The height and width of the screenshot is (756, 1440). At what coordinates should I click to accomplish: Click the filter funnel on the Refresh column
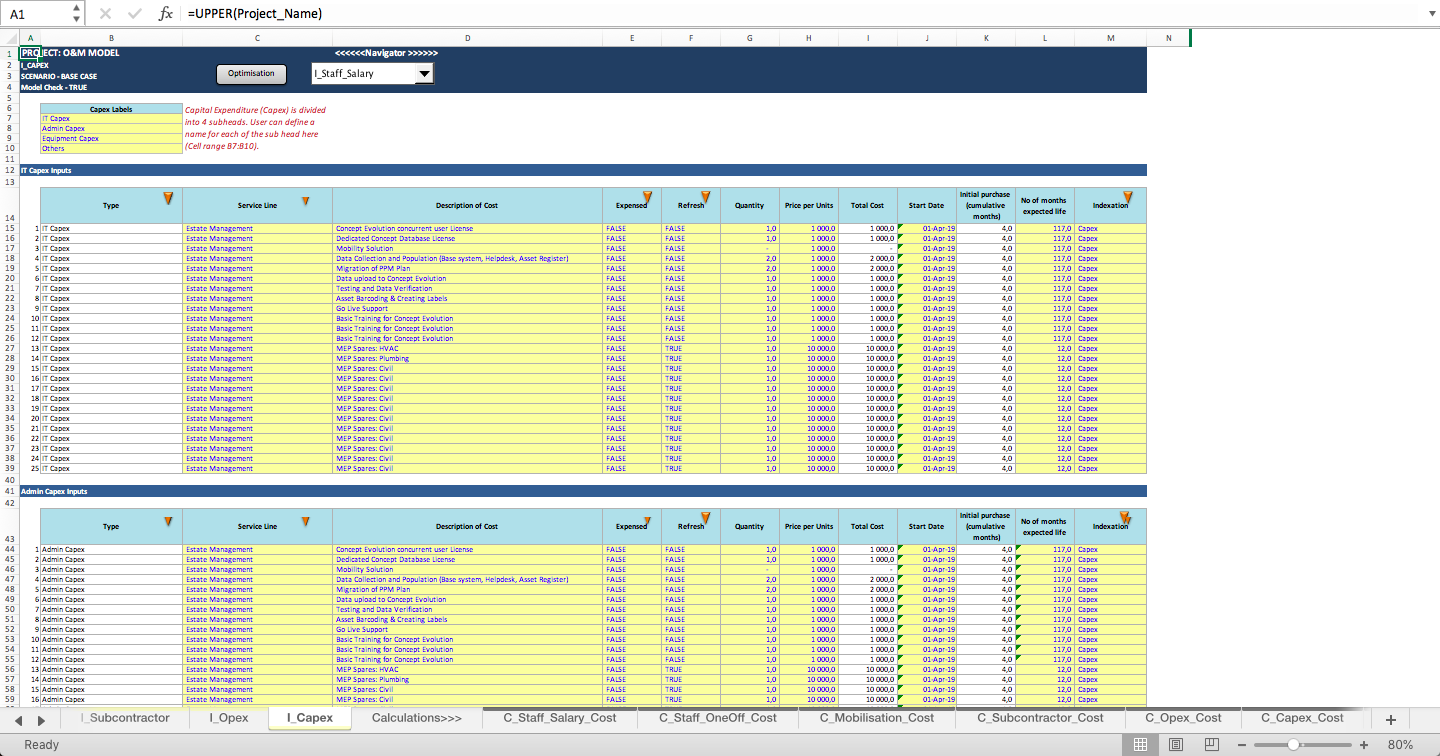(705, 198)
